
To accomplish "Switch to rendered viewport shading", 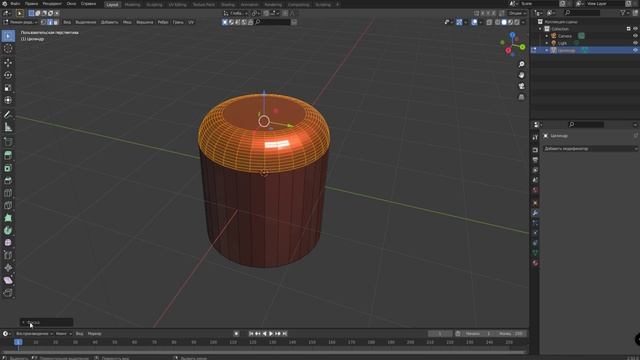I will 517,22.
